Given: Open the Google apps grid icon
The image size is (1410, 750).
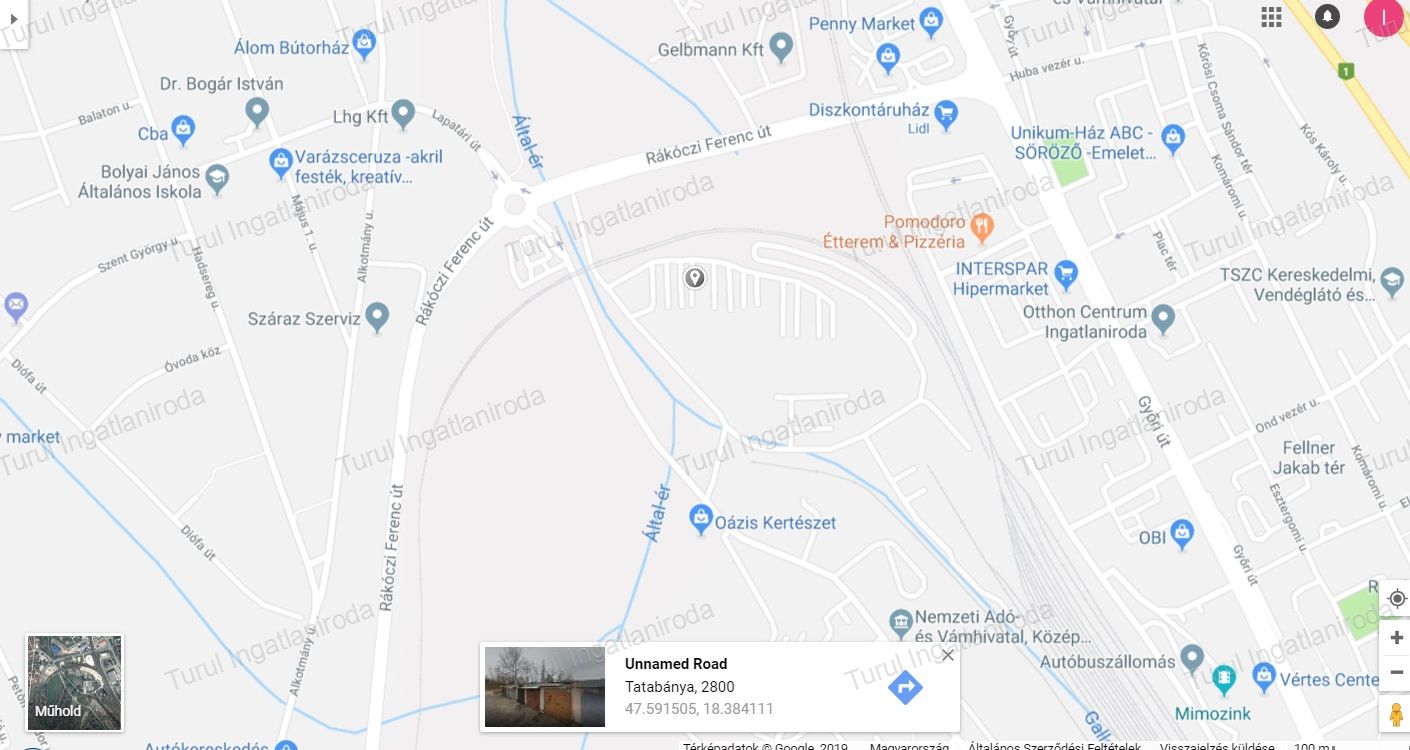Looking at the screenshot, I should (1272, 17).
